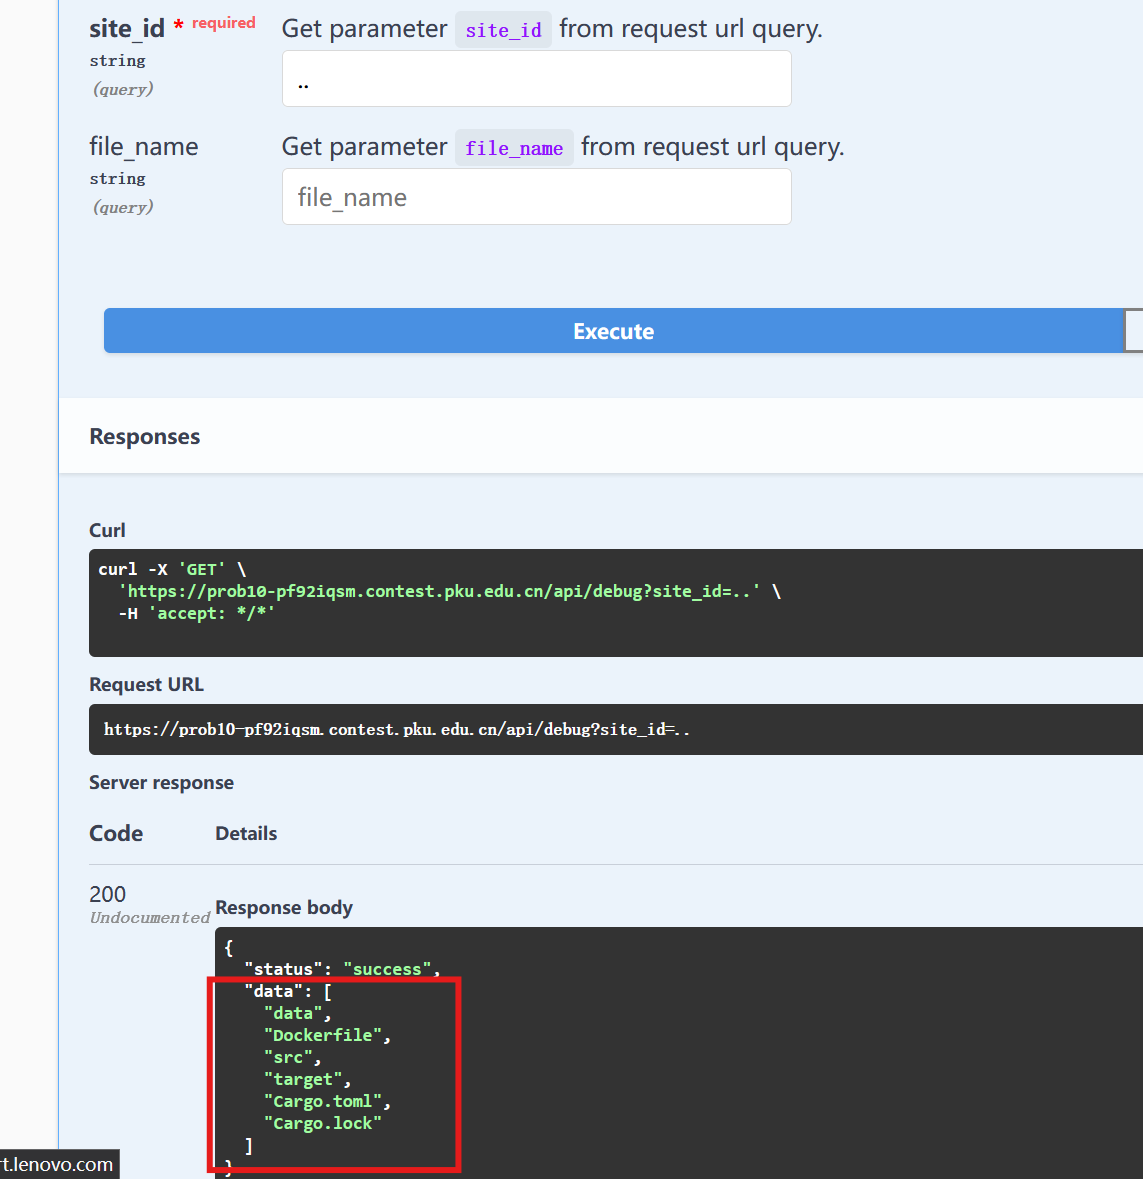Image resolution: width=1143 pixels, height=1179 pixels.
Task: Click the "success" status value
Action: coord(387,969)
